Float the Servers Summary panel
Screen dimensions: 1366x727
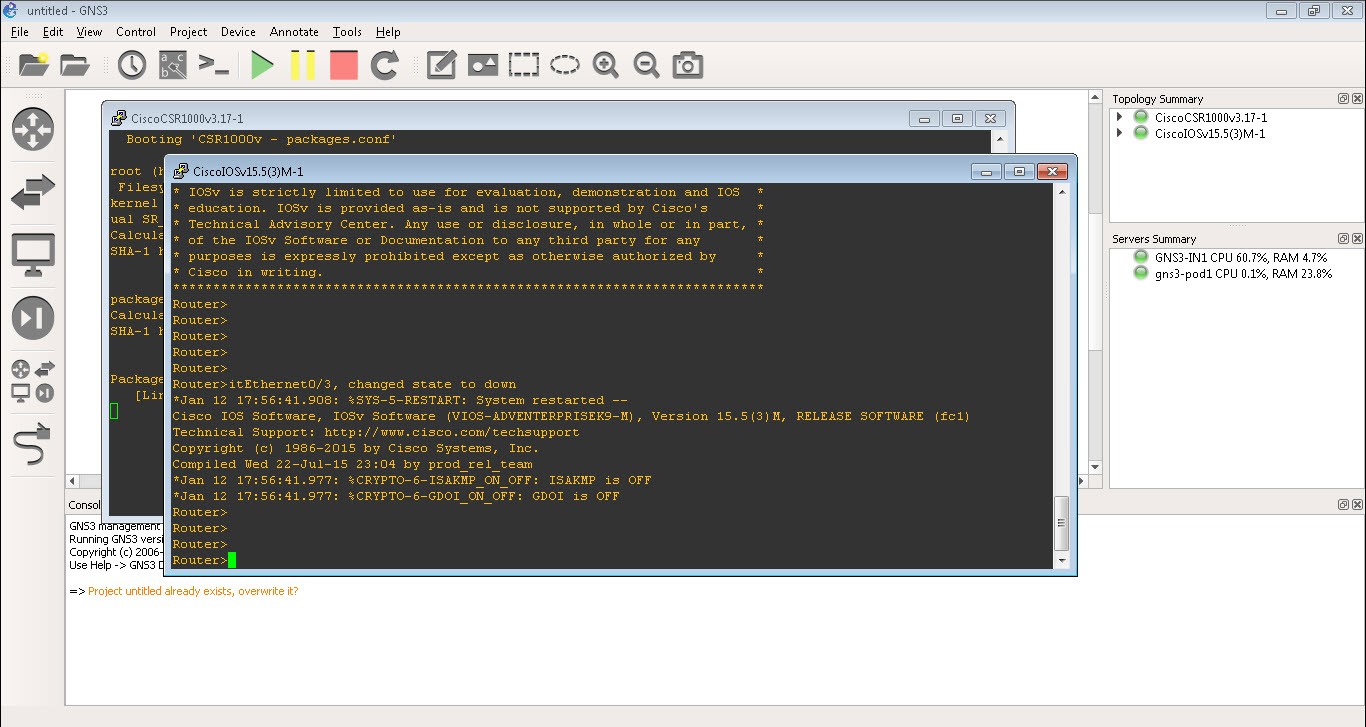click(1343, 239)
